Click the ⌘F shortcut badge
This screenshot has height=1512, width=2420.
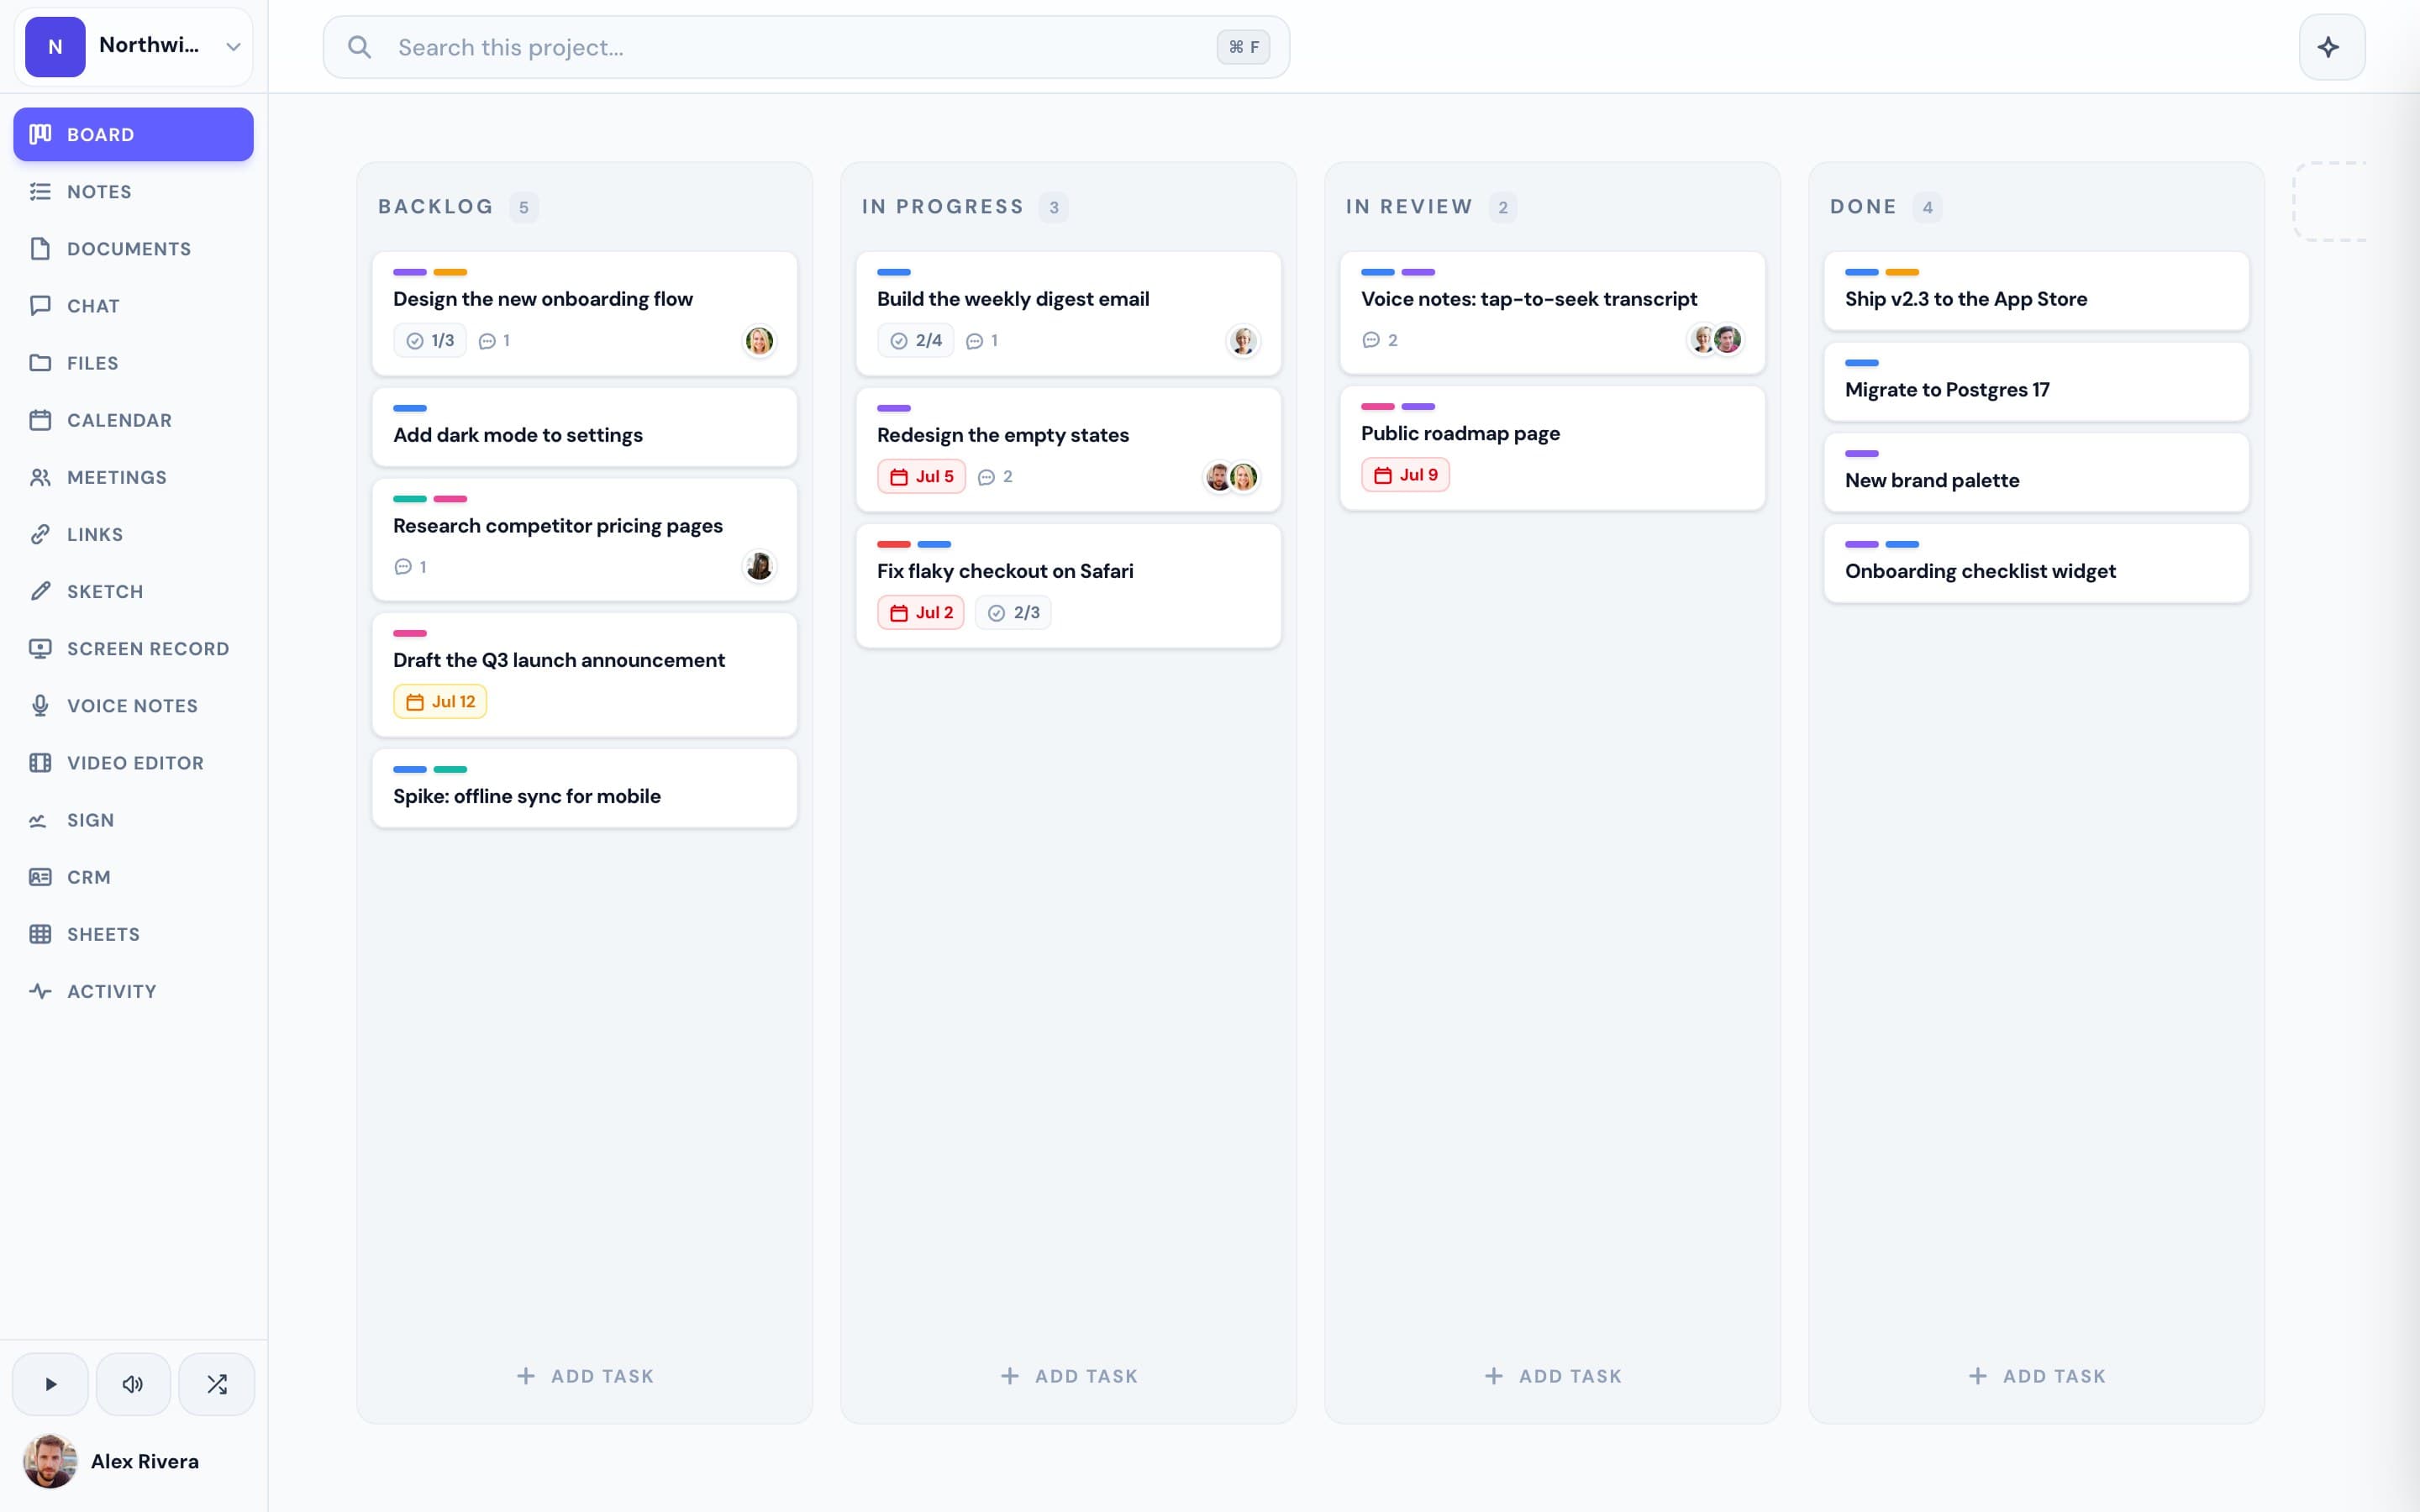point(1243,47)
